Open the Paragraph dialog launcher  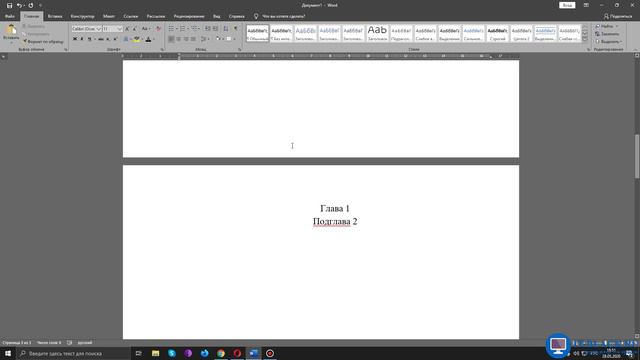[240, 49]
